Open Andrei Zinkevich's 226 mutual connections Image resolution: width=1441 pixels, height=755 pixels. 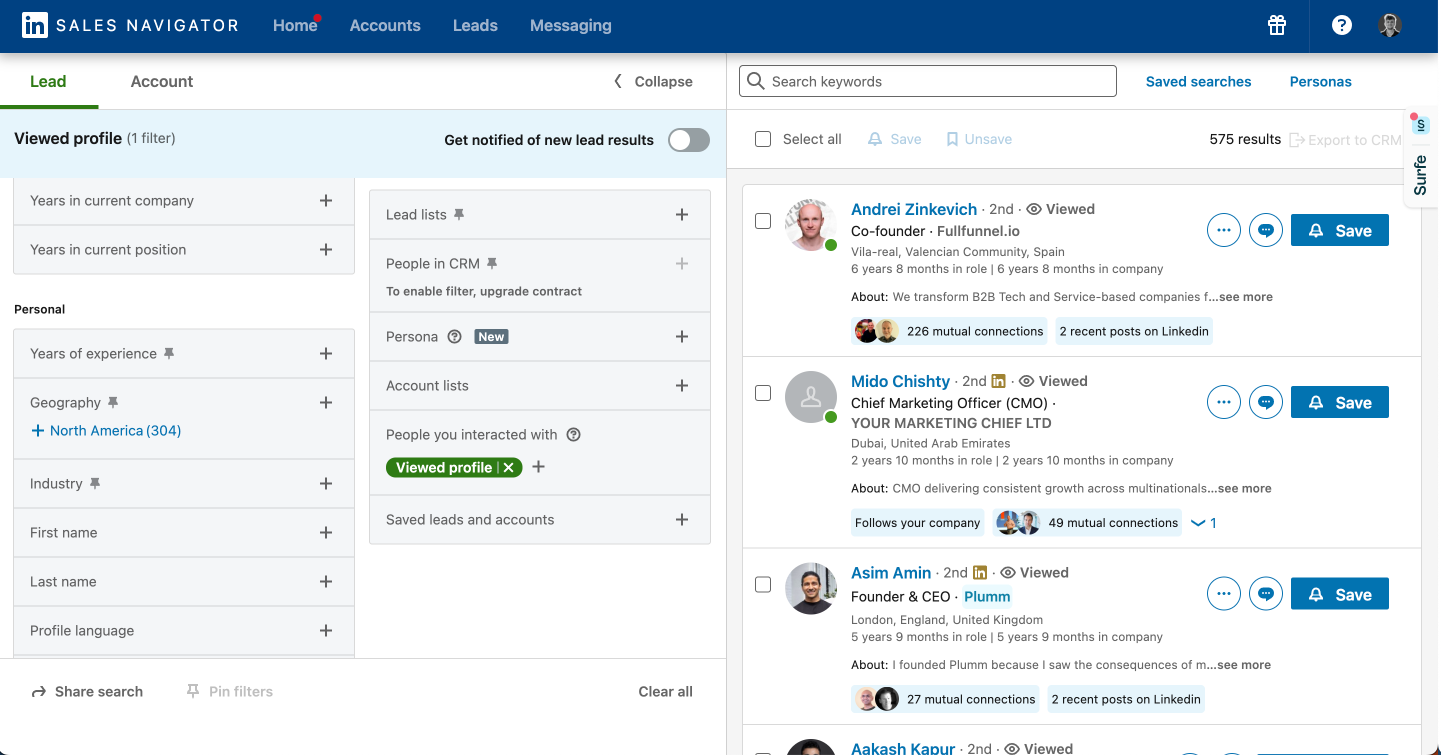click(950, 331)
